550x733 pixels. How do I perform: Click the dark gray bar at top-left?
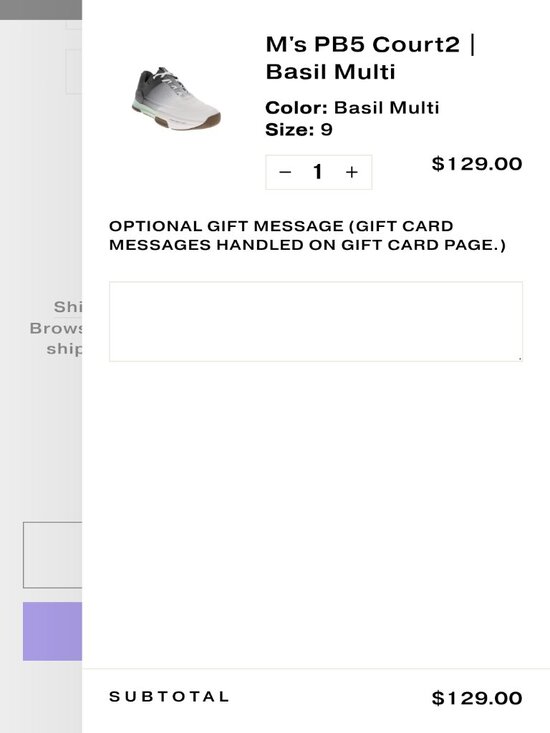tap(41, 10)
